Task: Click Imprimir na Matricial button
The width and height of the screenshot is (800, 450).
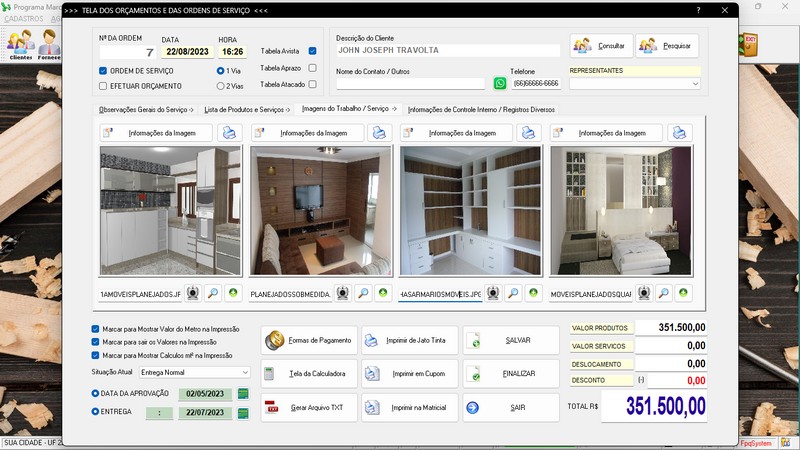Action: tap(410, 408)
